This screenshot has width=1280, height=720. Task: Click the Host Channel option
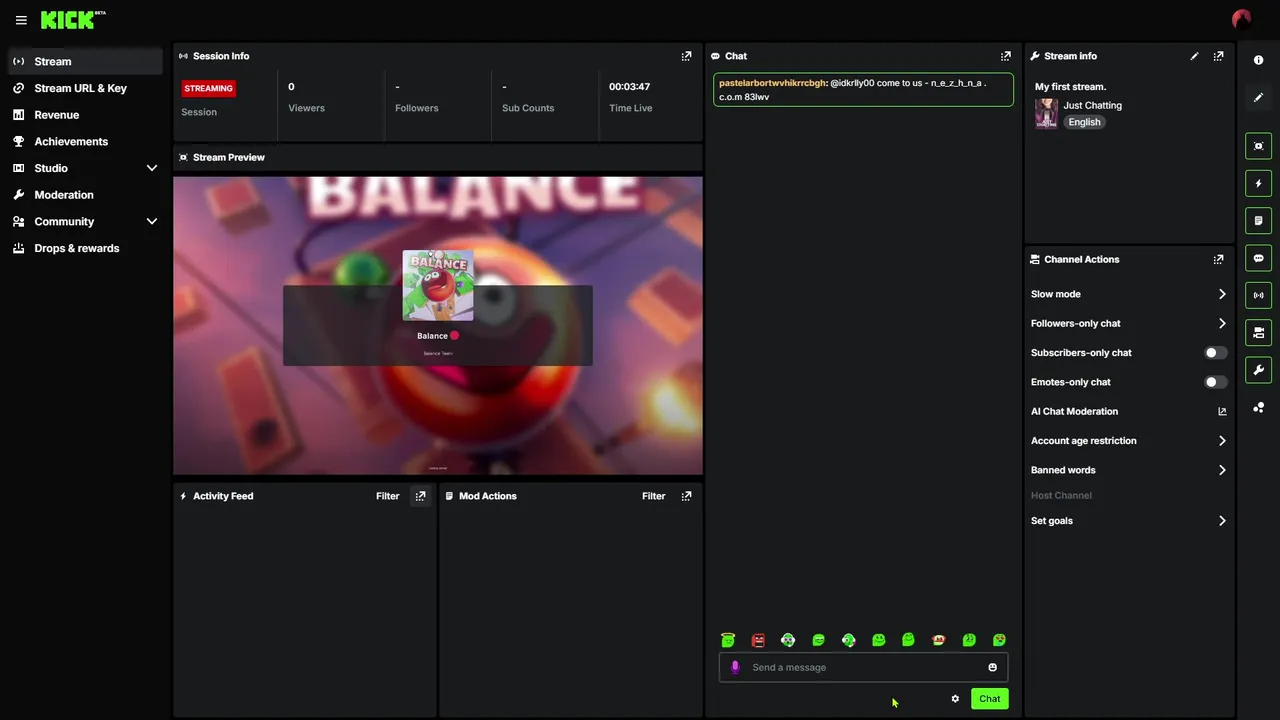1061,495
